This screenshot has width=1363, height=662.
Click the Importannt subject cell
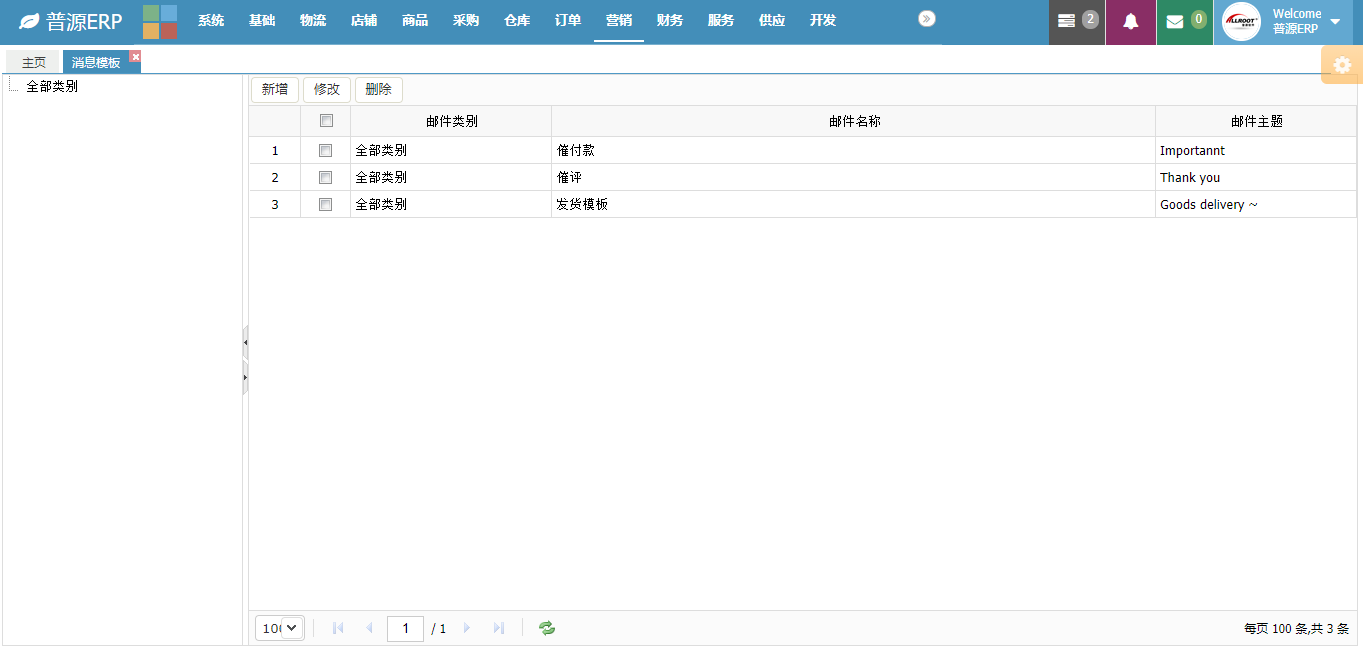pyautogui.click(x=1256, y=151)
